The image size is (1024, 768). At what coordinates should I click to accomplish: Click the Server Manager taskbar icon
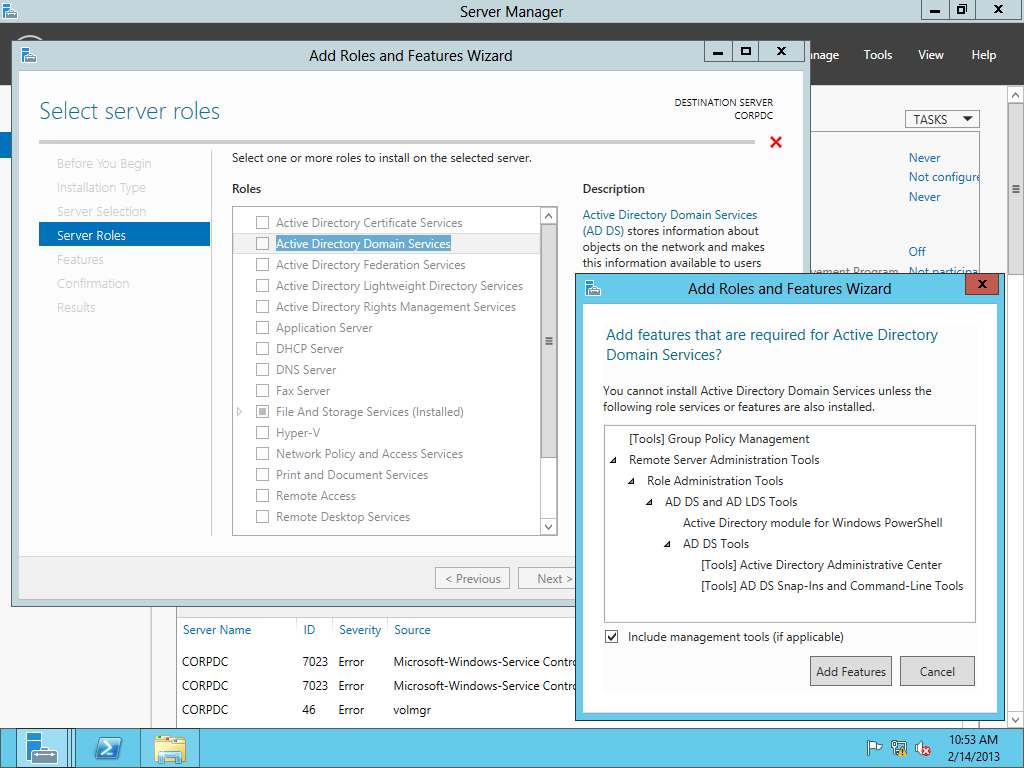(x=41, y=748)
